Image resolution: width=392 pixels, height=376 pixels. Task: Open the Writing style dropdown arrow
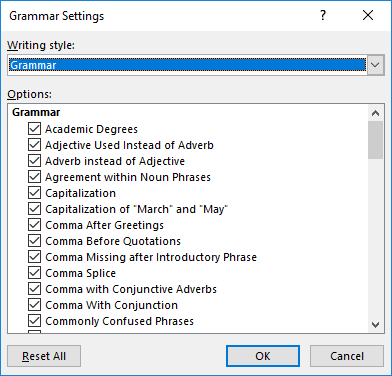coord(375,65)
